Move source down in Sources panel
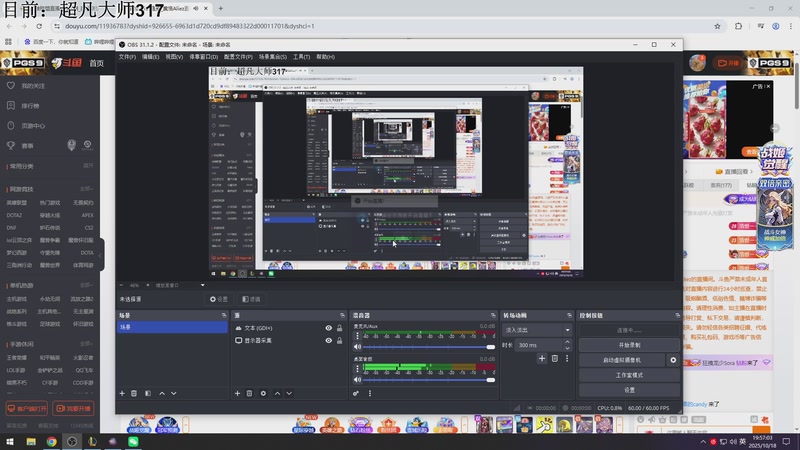 pos(289,393)
